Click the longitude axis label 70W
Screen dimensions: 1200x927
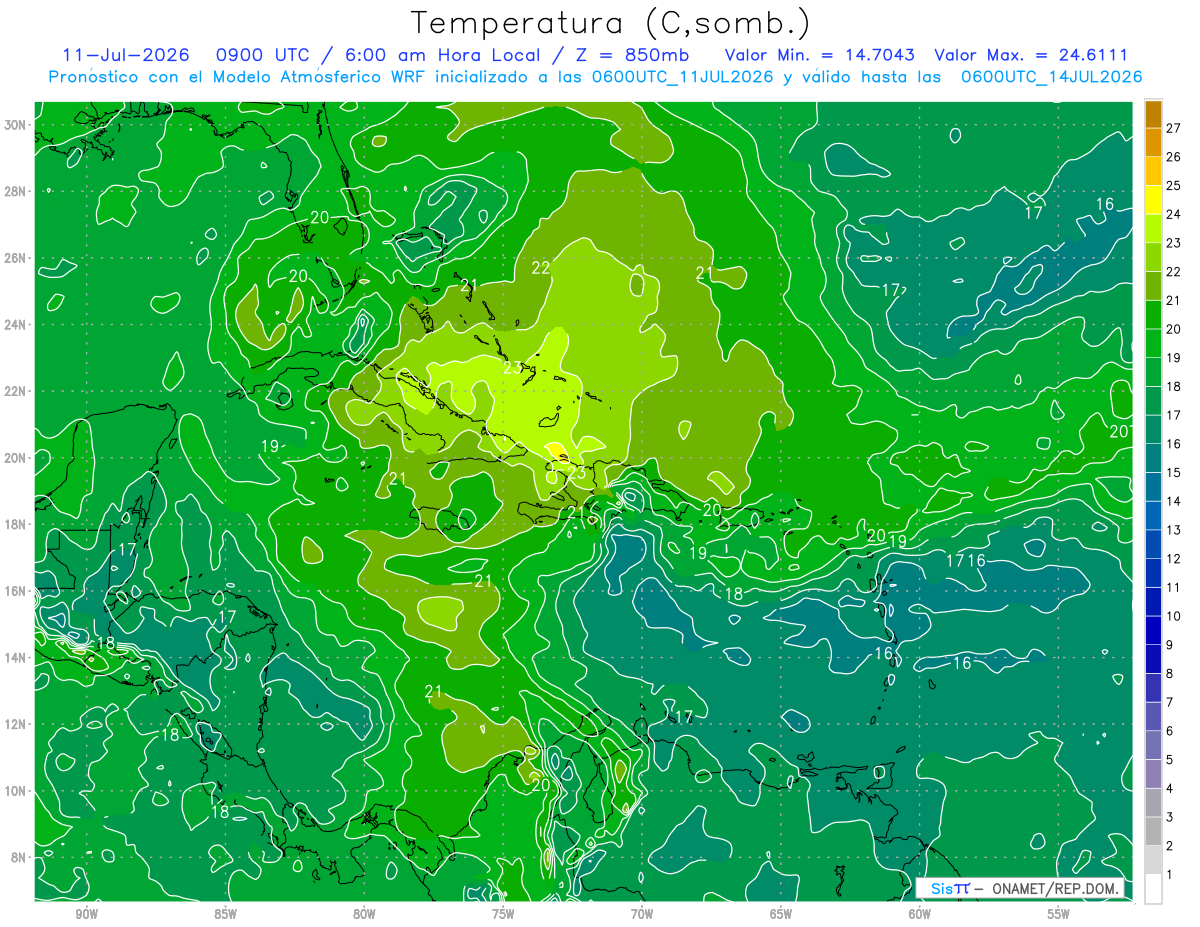(642, 914)
